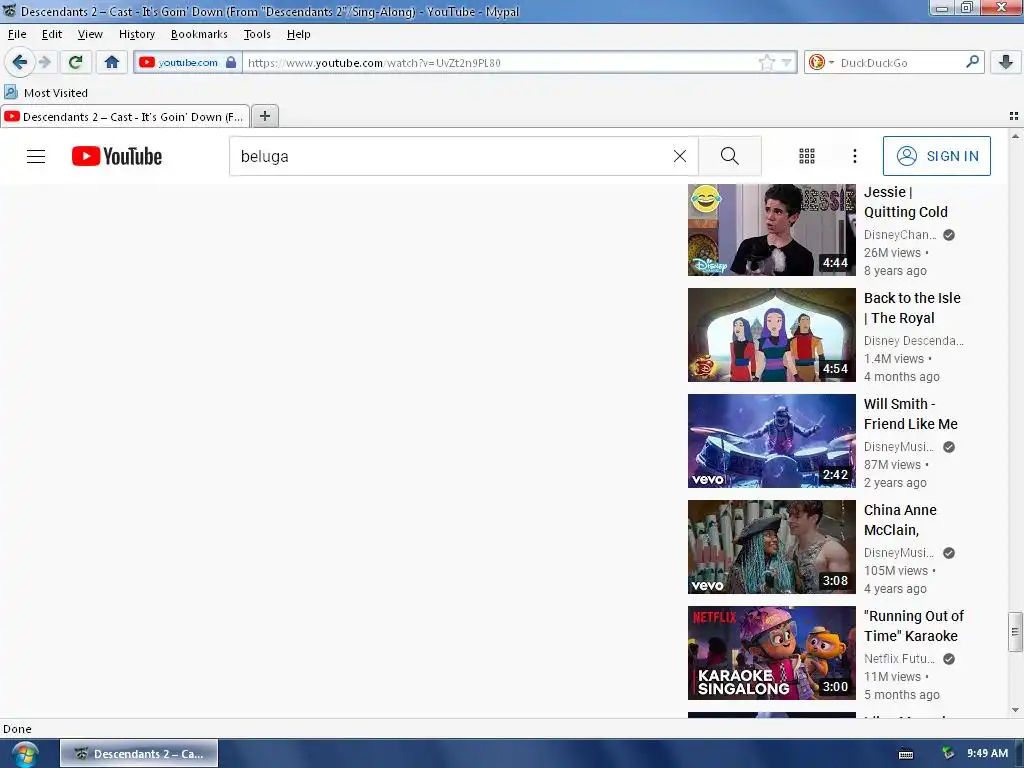Click "Running Out of Time" Karaoke title
The height and width of the screenshot is (768, 1024).
913,626
